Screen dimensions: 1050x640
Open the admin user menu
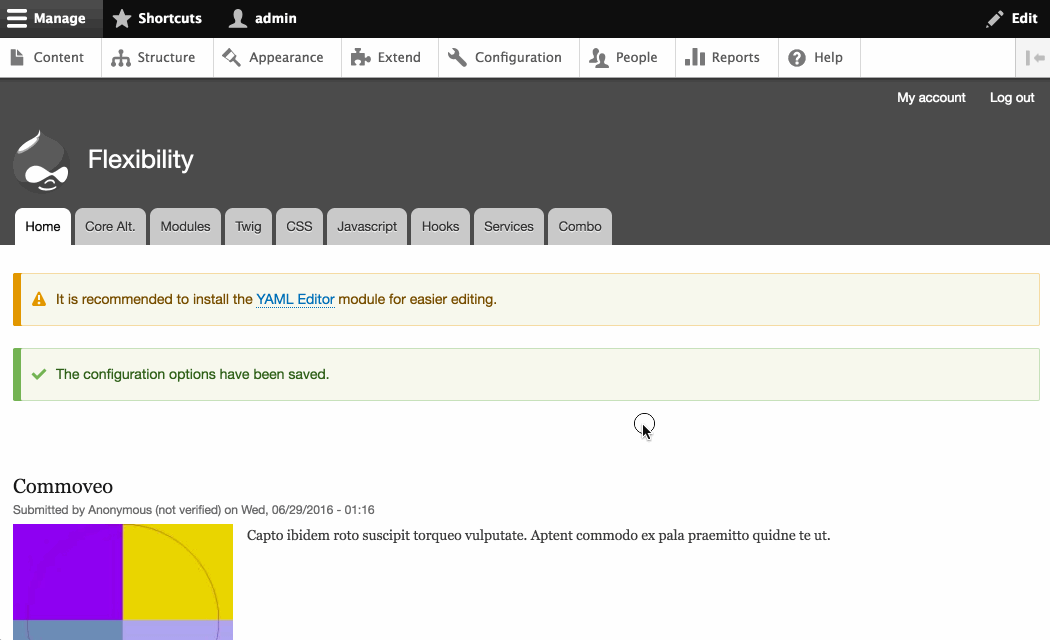coord(262,18)
